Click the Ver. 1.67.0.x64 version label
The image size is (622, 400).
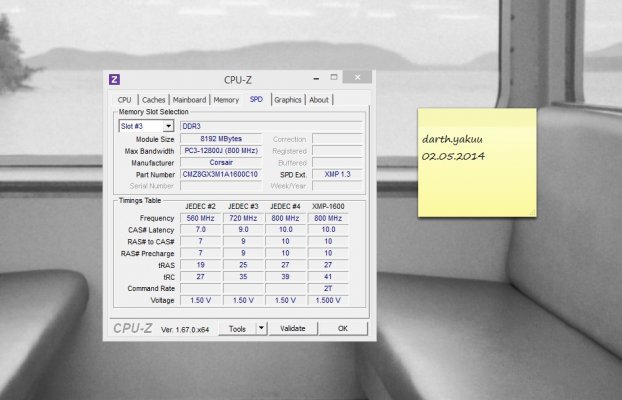tap(185, 329)
